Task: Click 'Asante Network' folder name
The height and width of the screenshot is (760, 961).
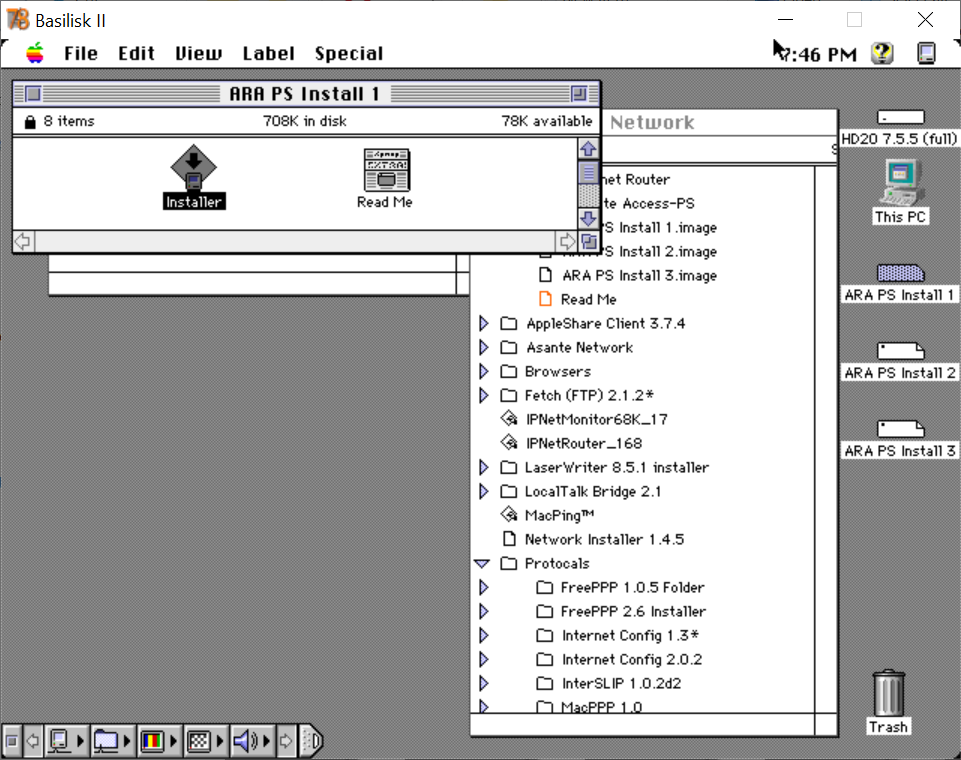Action: (579, 348)
